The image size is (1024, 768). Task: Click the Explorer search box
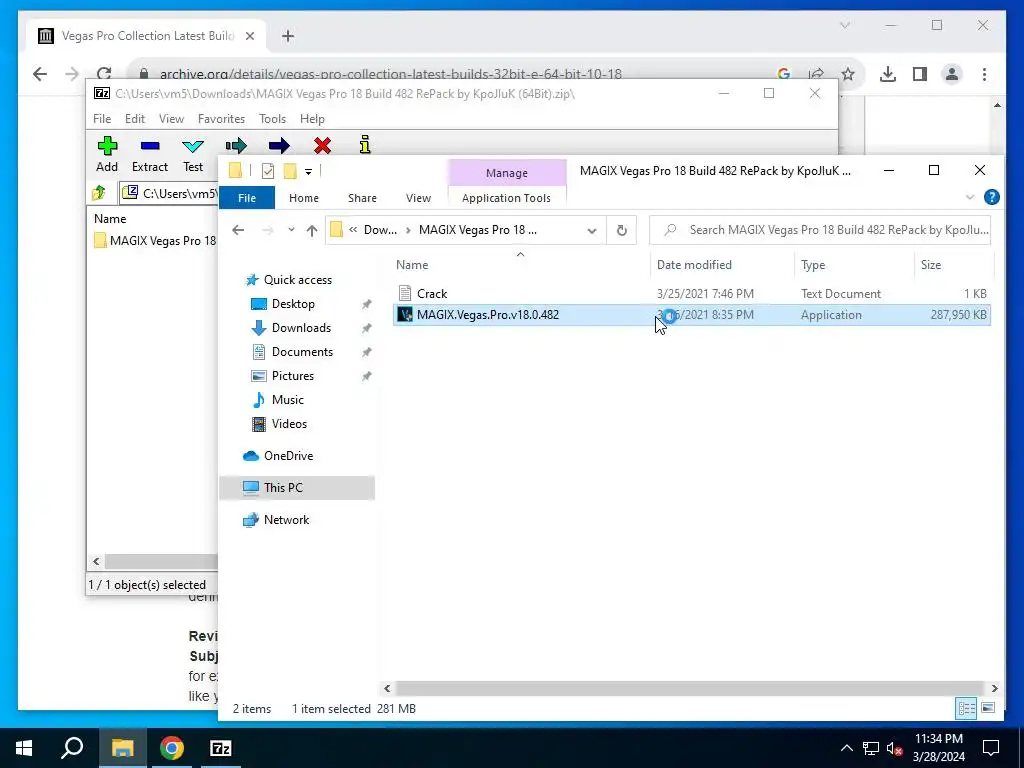820,230
